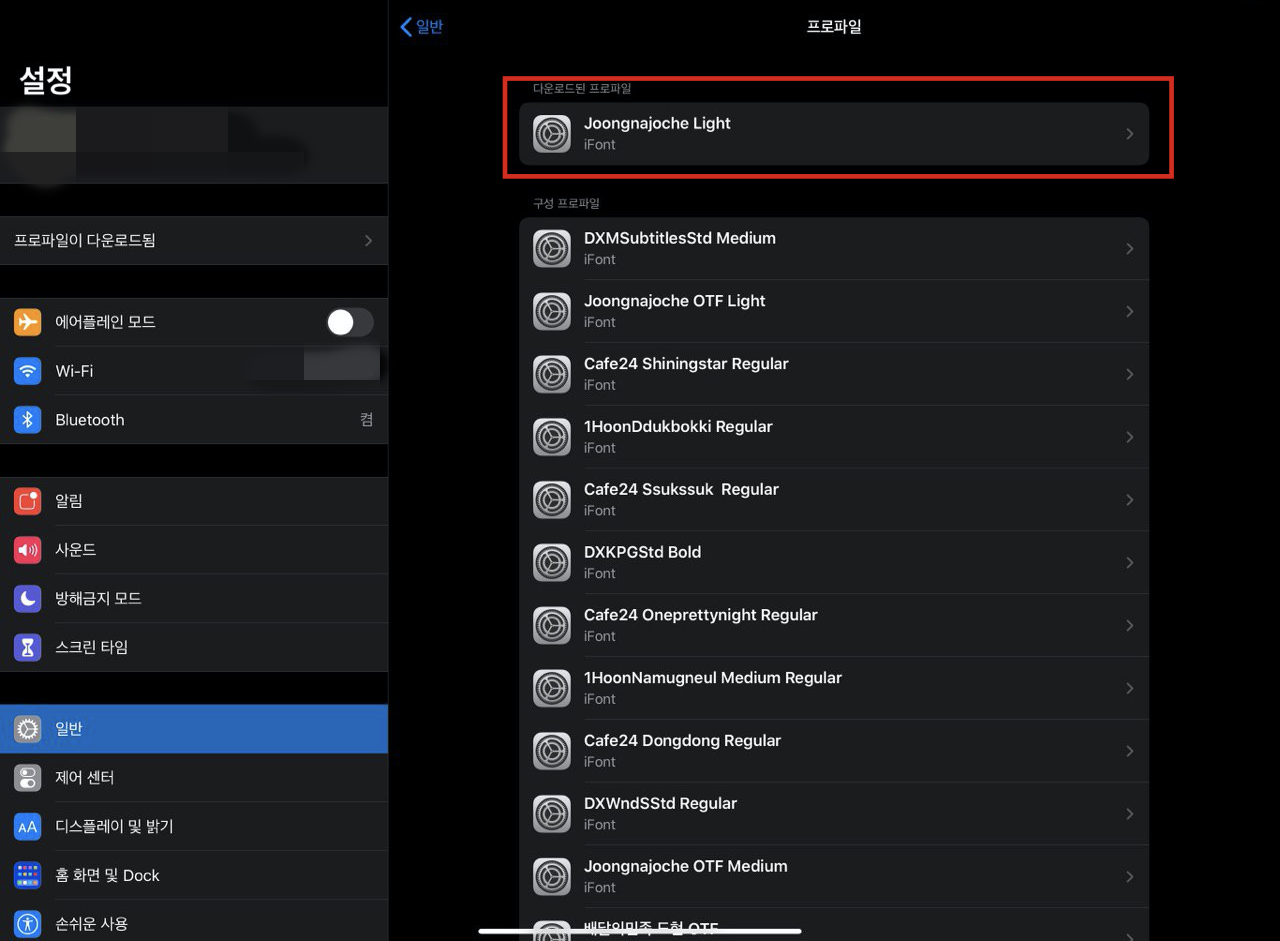Open profile icon for Cafe24 Oneprettynight Regular
1280x941 pixels.
[552, 626]
